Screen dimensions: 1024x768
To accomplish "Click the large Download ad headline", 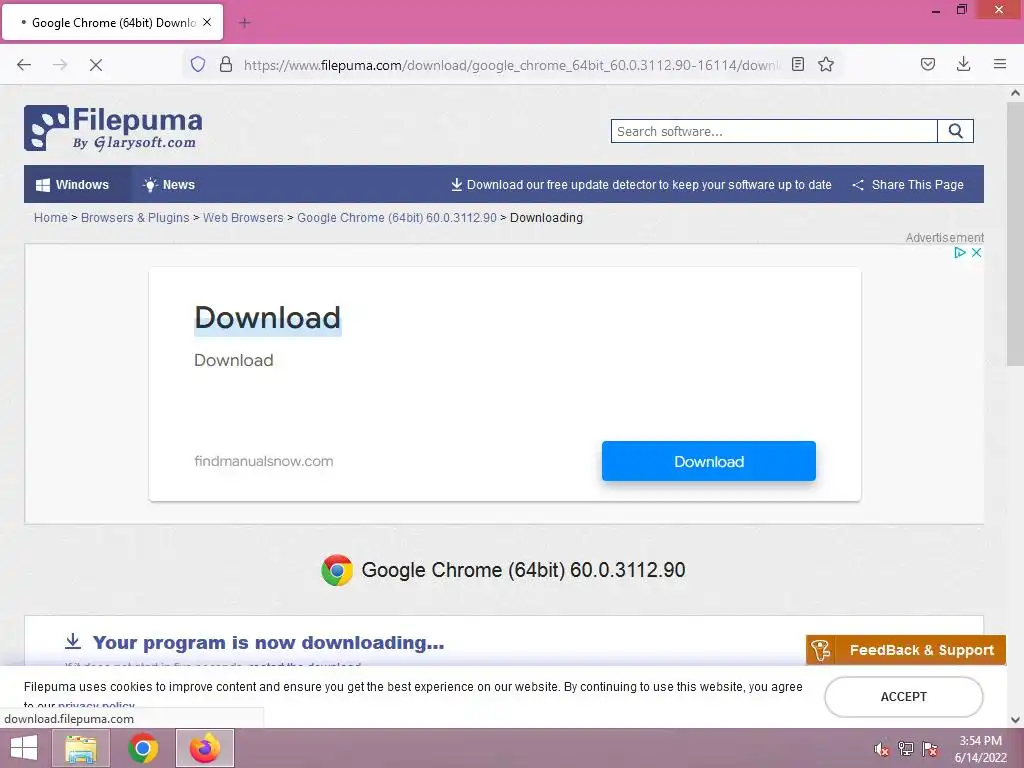I will 268,318.
